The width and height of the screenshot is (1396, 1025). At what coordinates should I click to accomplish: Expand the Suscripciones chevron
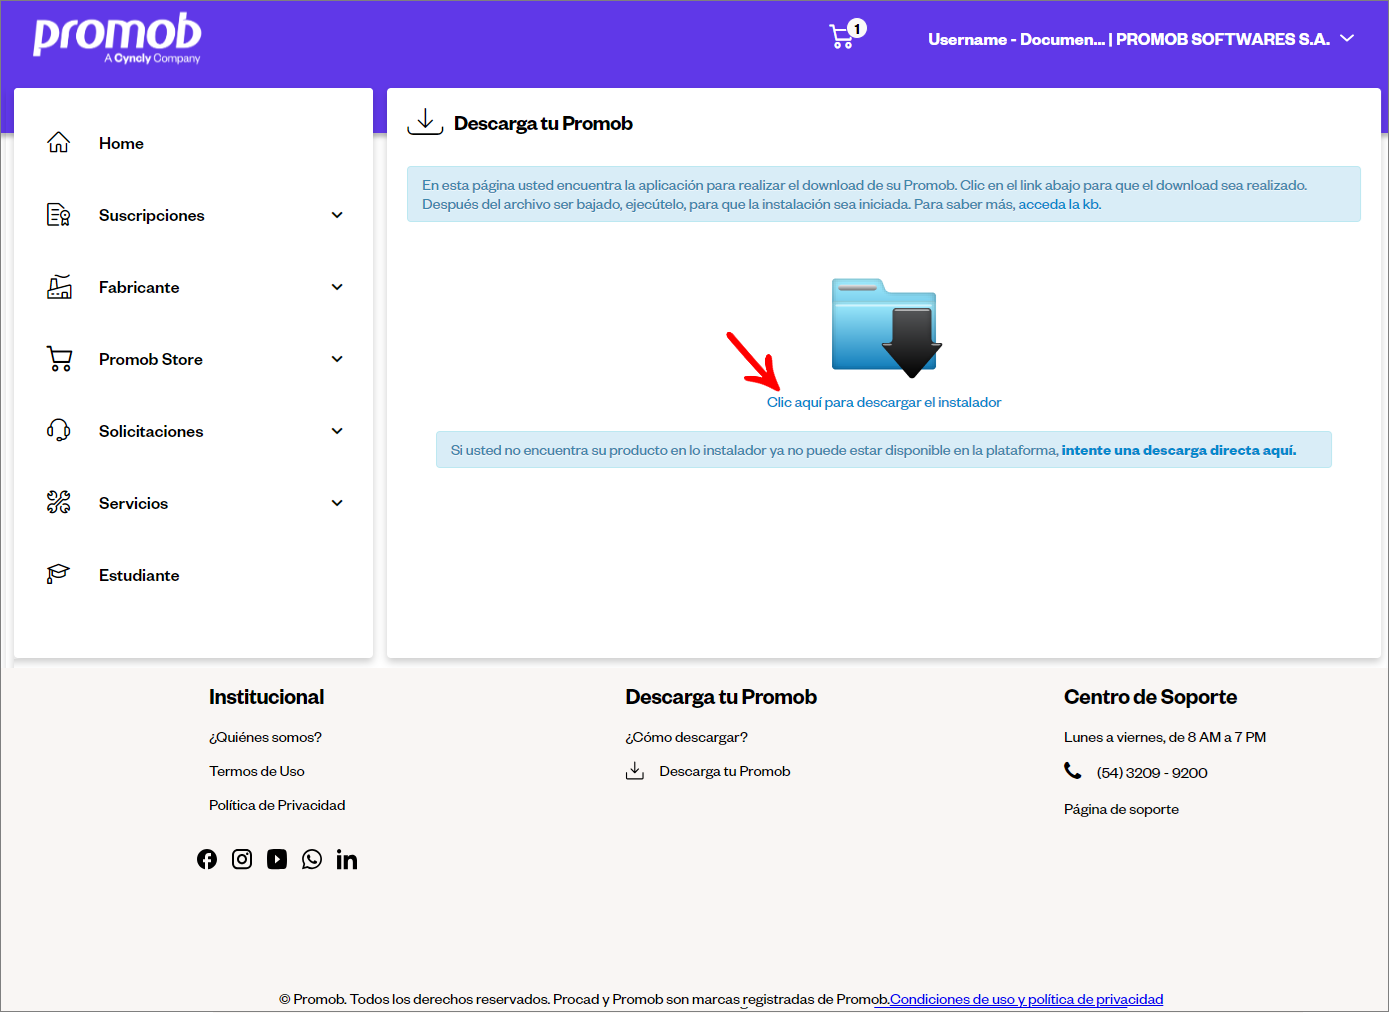337,215
